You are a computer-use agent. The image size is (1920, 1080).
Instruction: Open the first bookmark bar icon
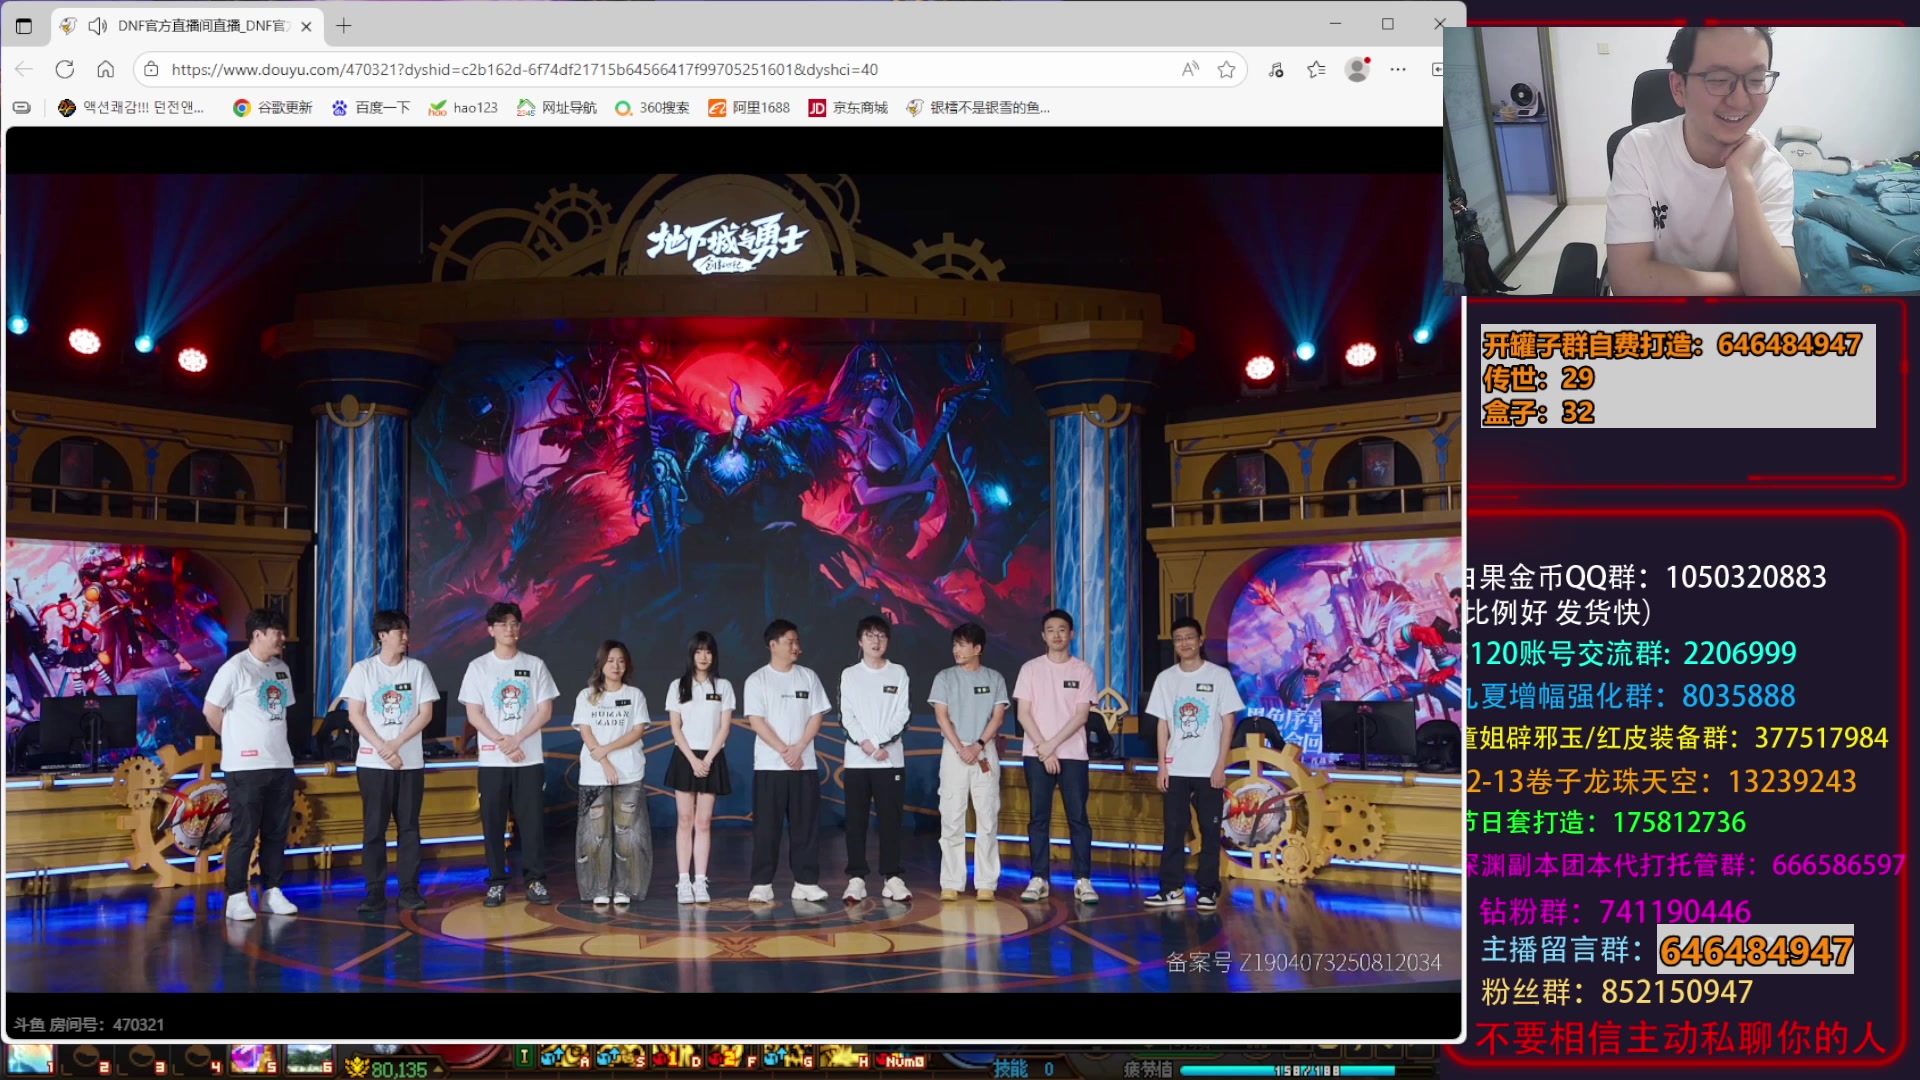[x=22, y=107]
